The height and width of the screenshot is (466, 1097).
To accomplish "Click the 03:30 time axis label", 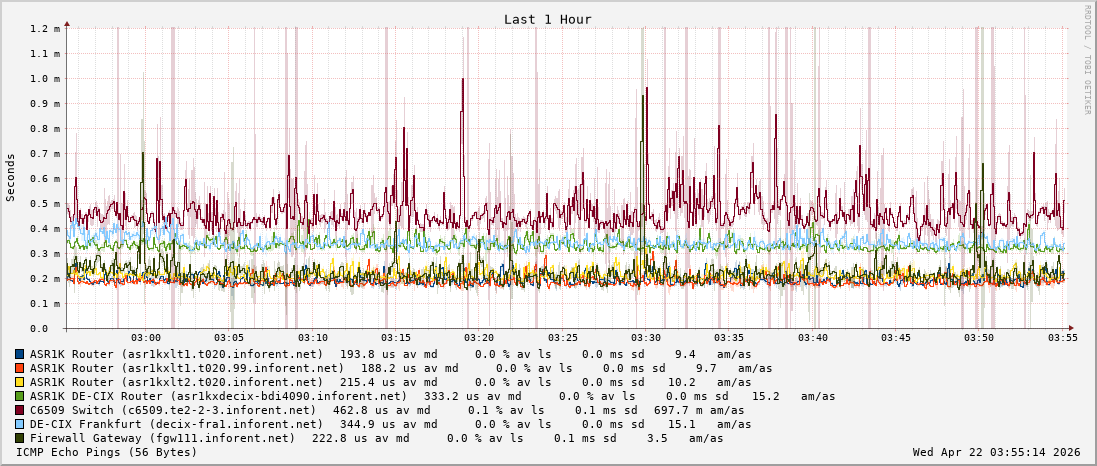I will pyautogui.click(x=646, y=338).
